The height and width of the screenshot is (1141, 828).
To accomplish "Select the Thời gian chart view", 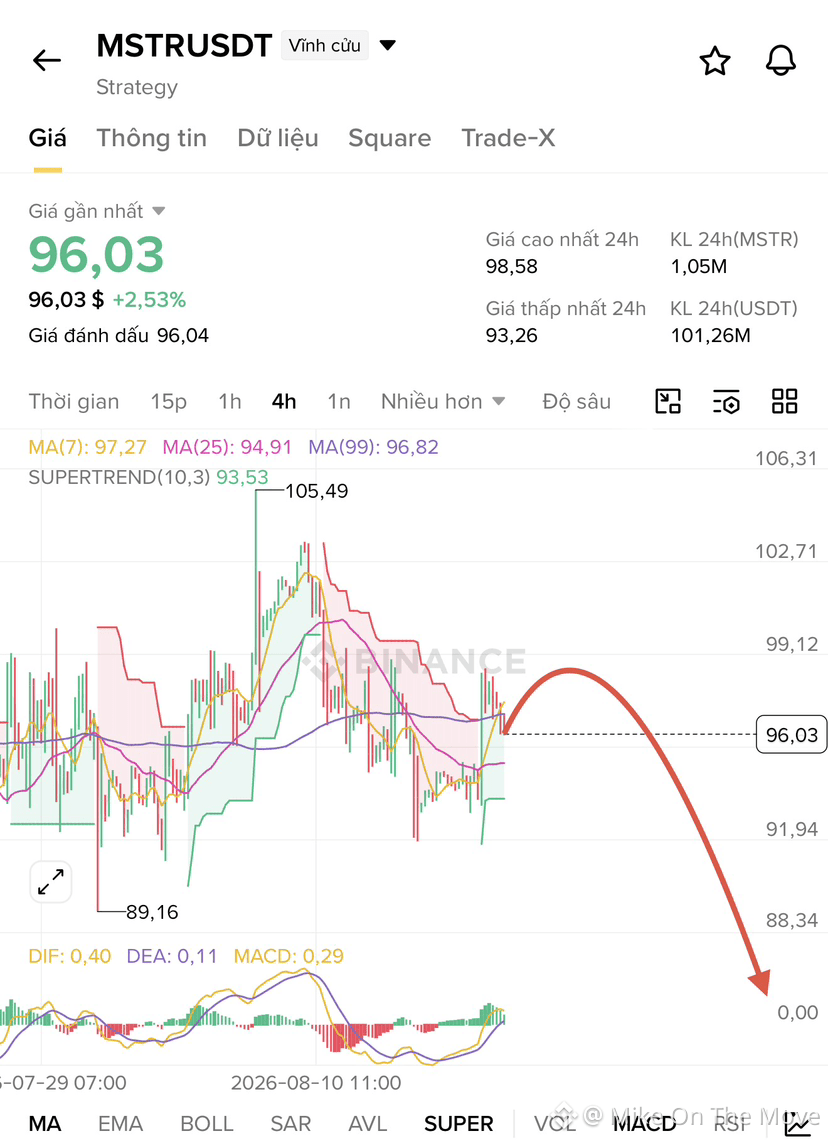I will point(73,401).
